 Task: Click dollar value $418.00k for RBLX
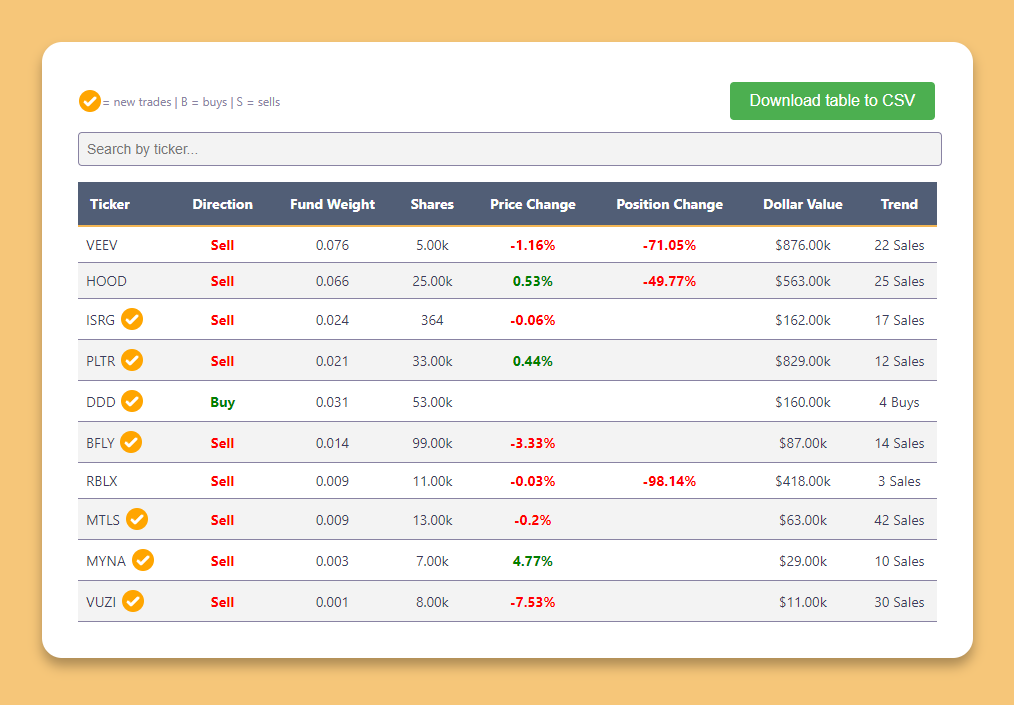point(803,481)
